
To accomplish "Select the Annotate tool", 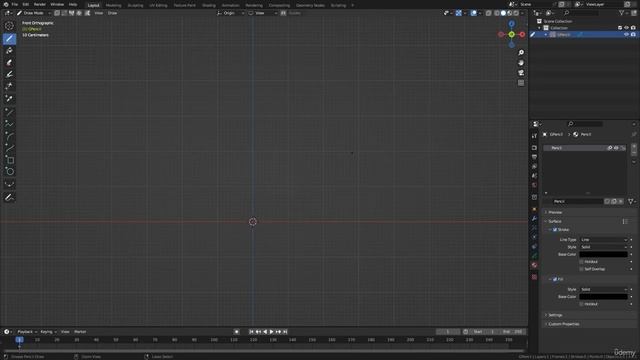I will 9,198.
